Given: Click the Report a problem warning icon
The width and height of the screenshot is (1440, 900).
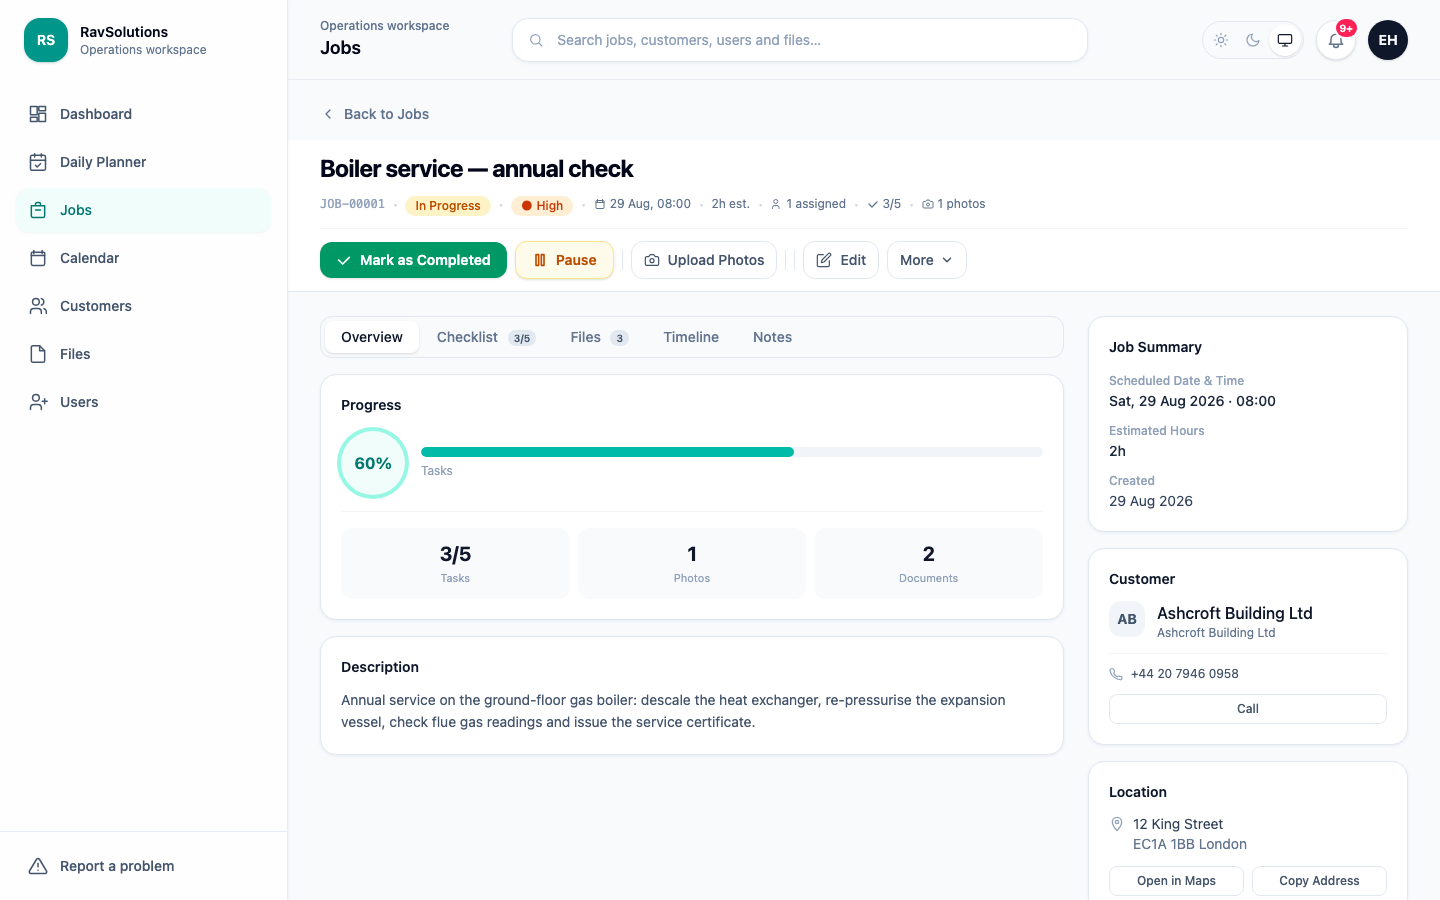Looking at the screenshot, I should (38, 866).
